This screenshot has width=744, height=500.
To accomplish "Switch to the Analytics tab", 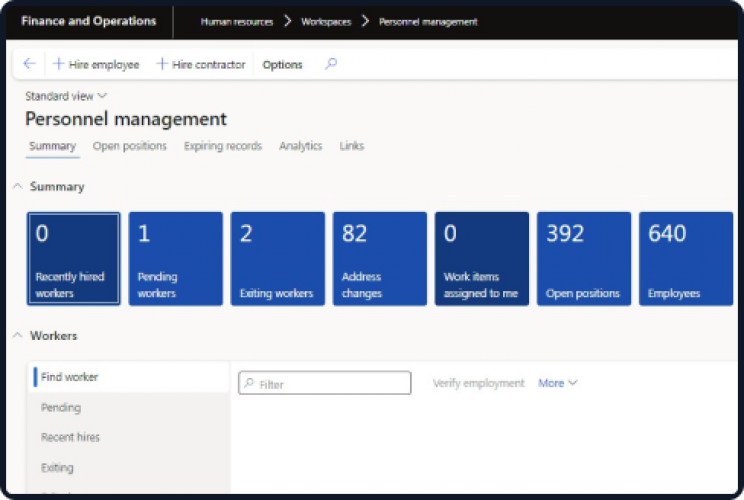I will click(300, 146).
